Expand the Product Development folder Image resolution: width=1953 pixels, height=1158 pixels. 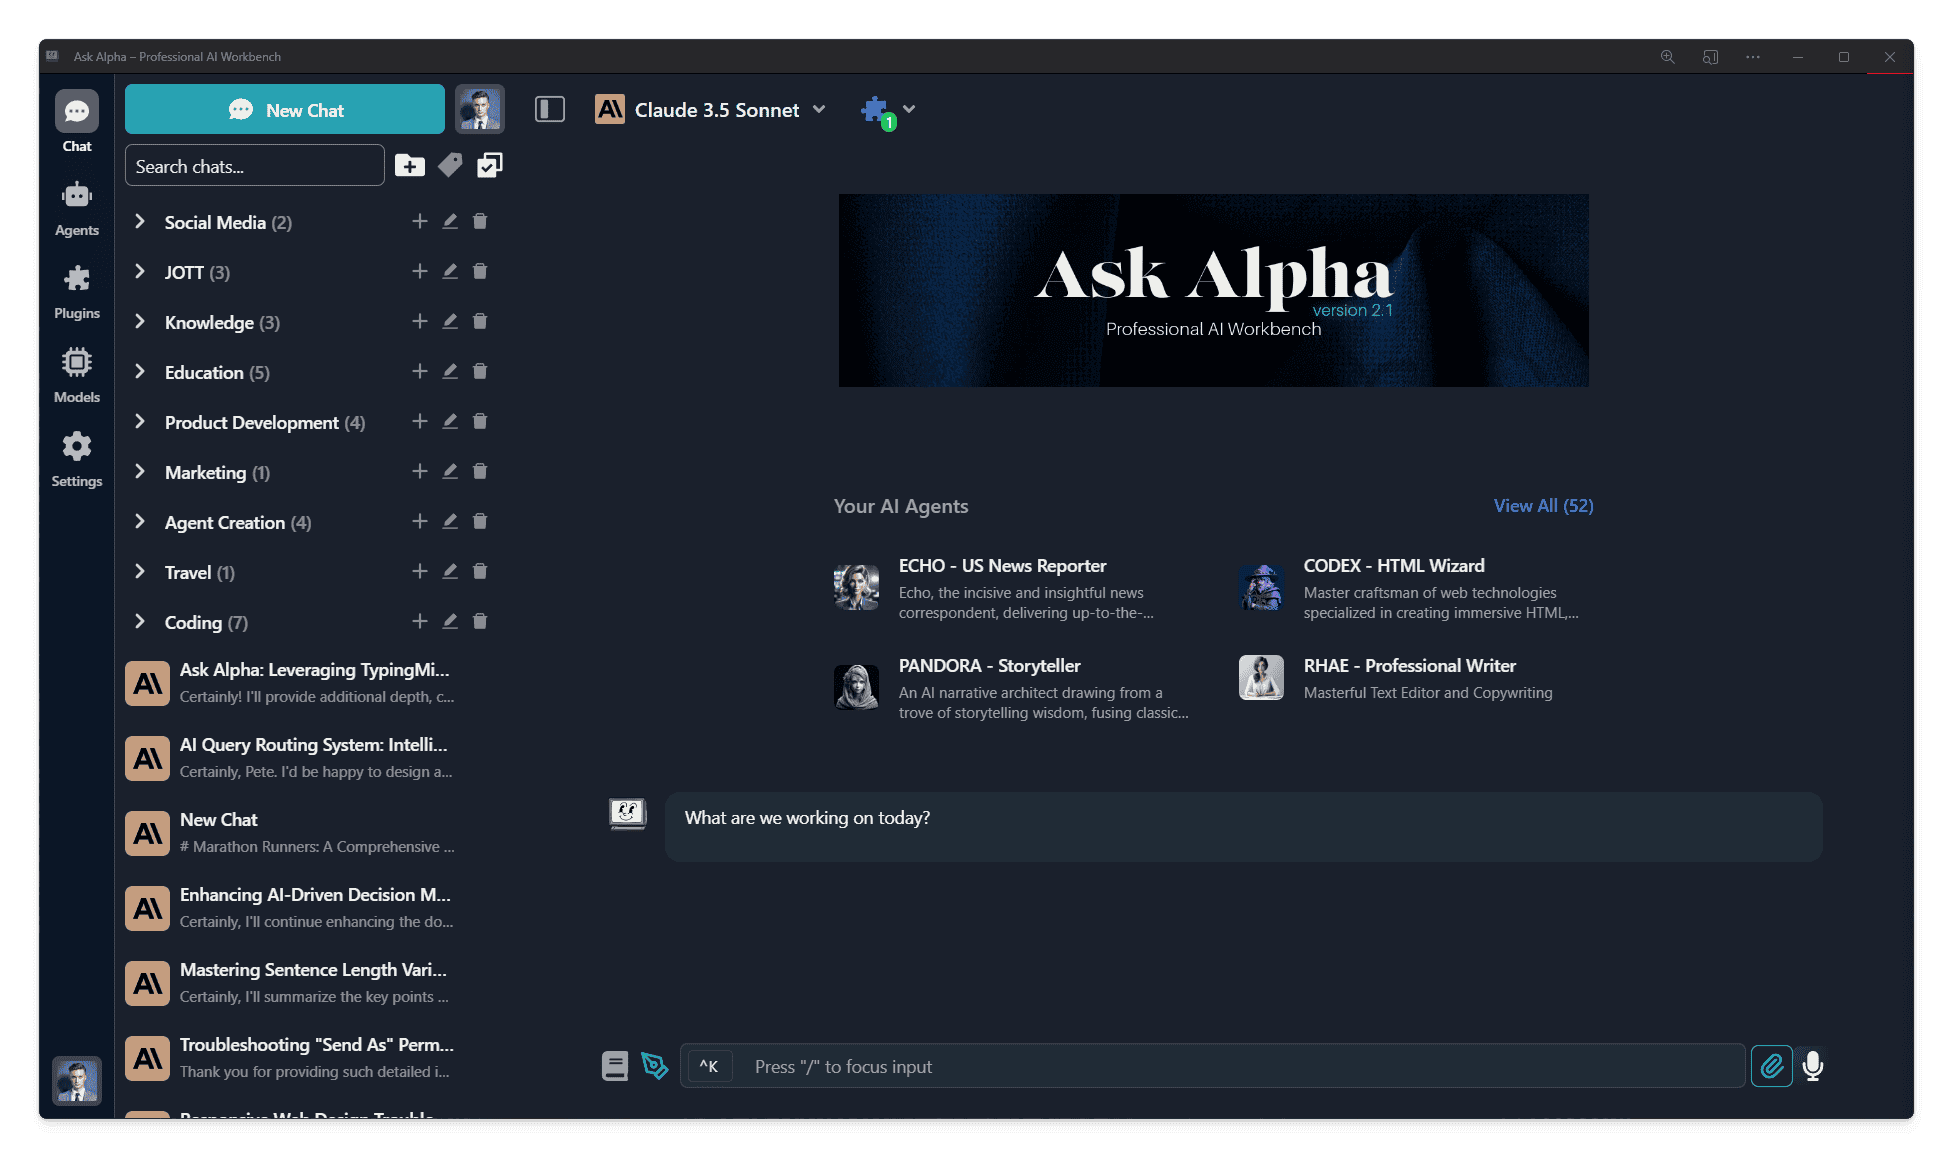tap(140, 421)
